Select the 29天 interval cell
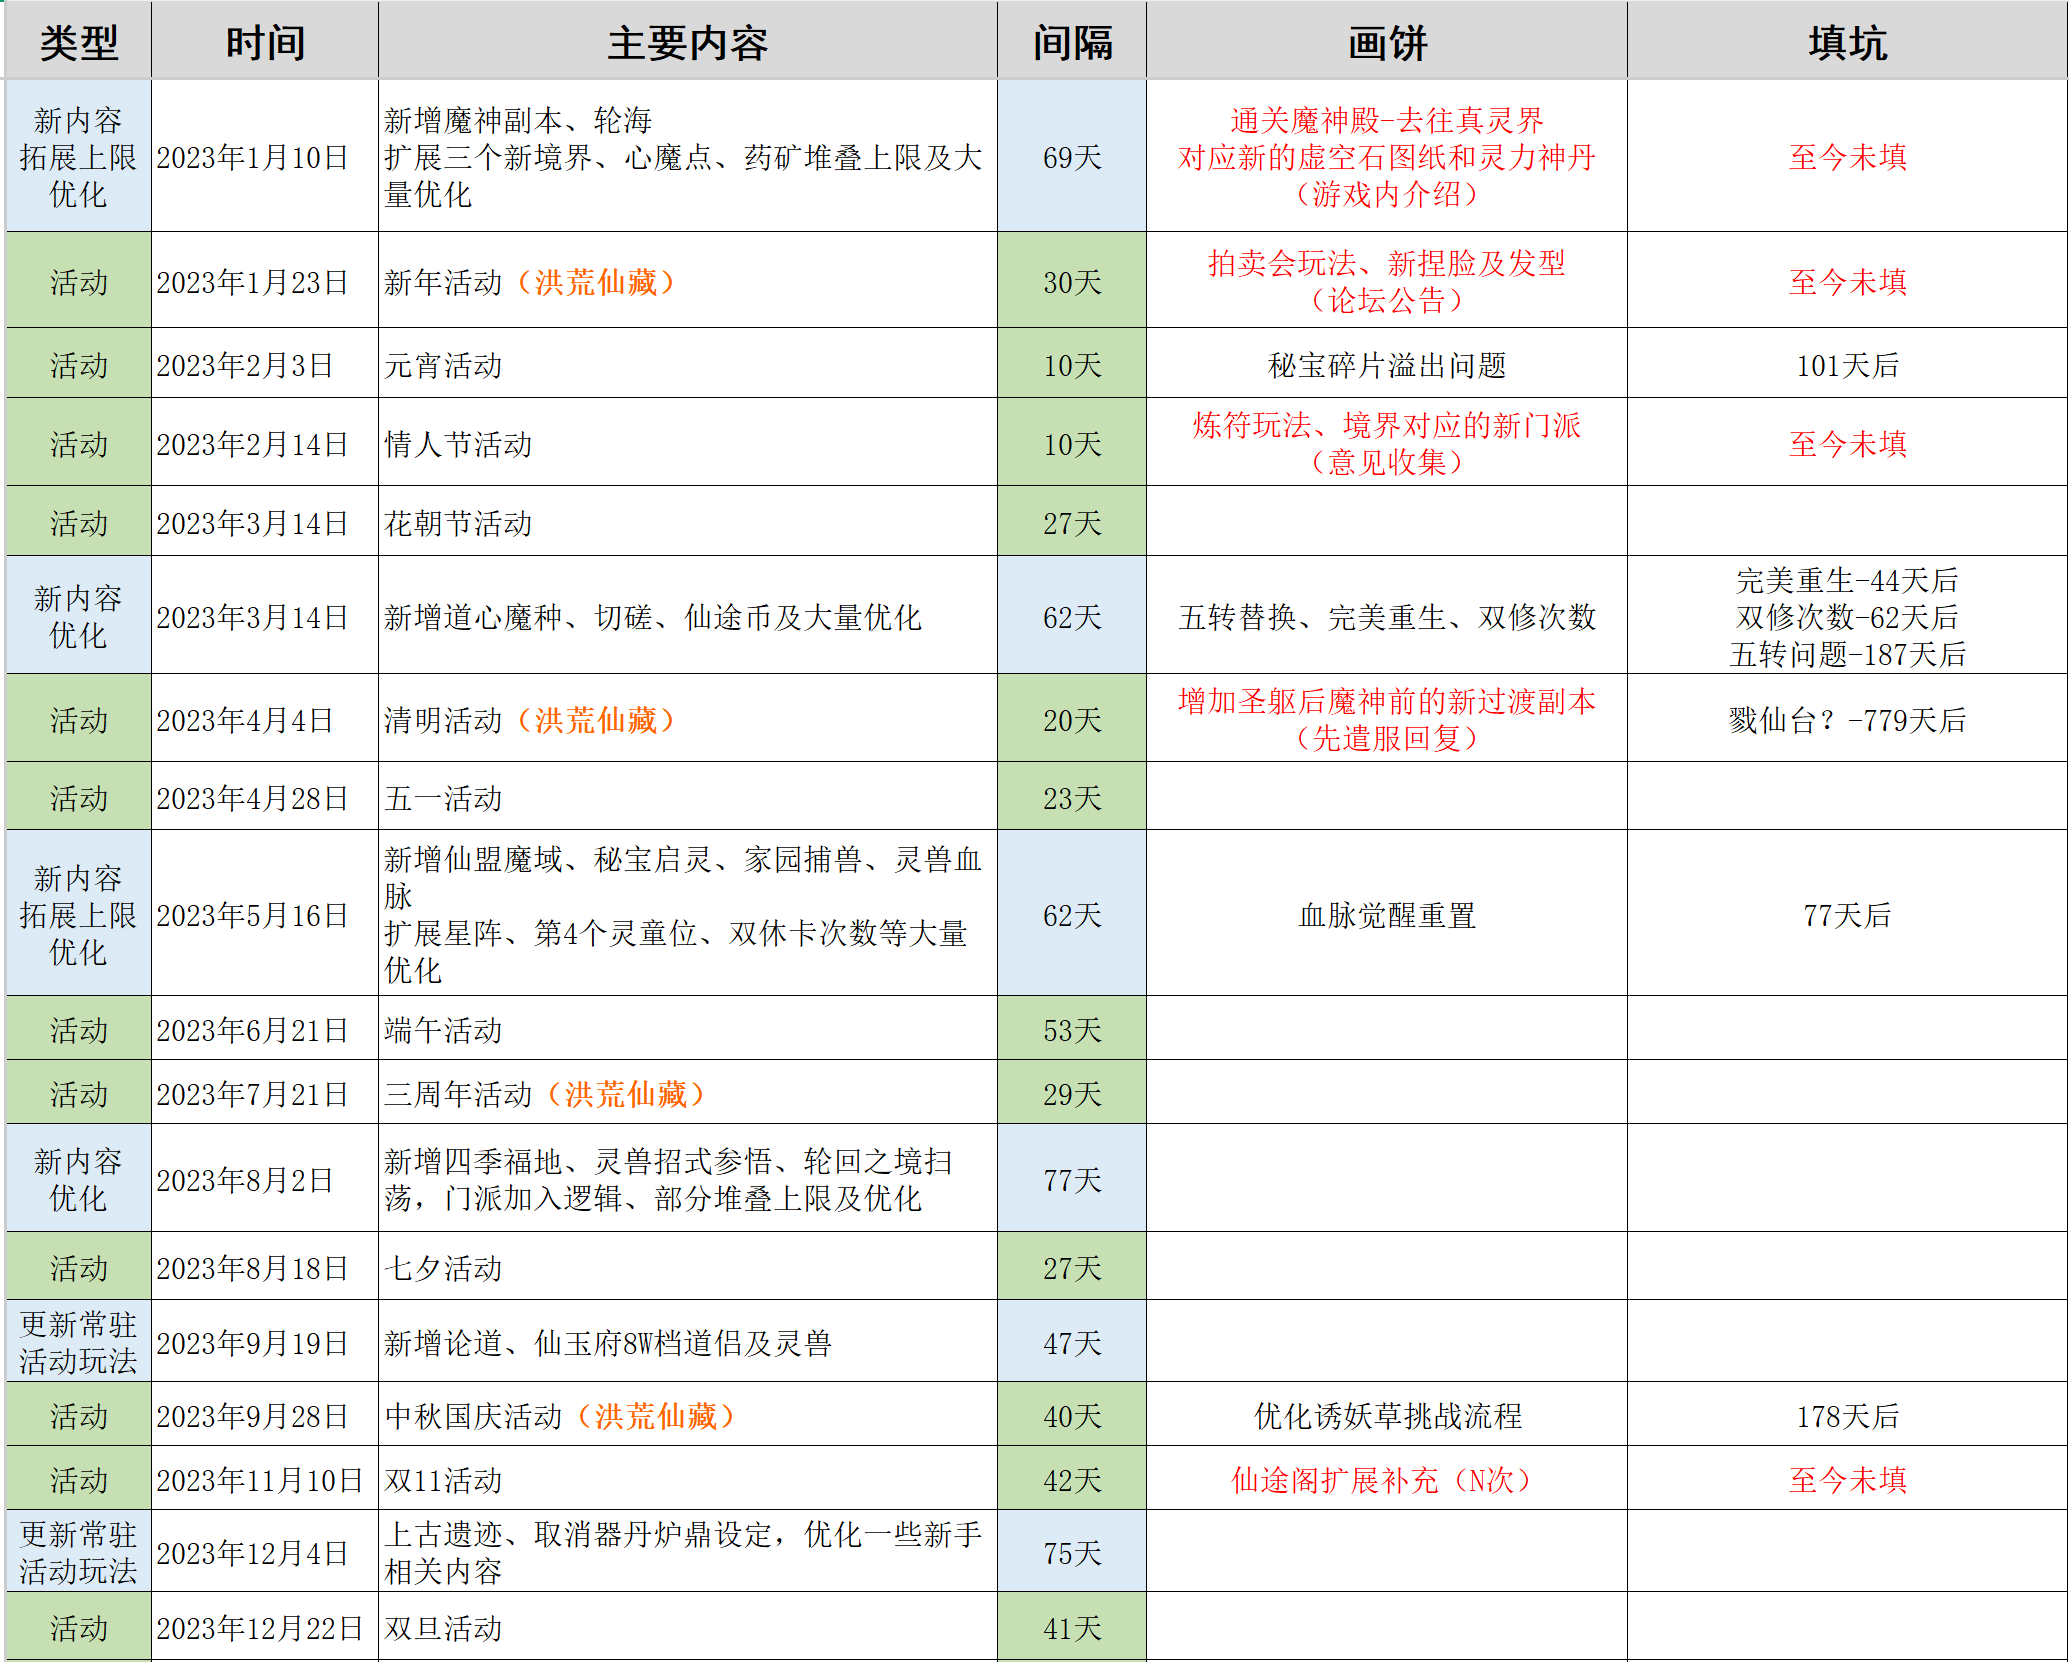Viewport: 2069px width, 1662px height. (1072, 1093)
